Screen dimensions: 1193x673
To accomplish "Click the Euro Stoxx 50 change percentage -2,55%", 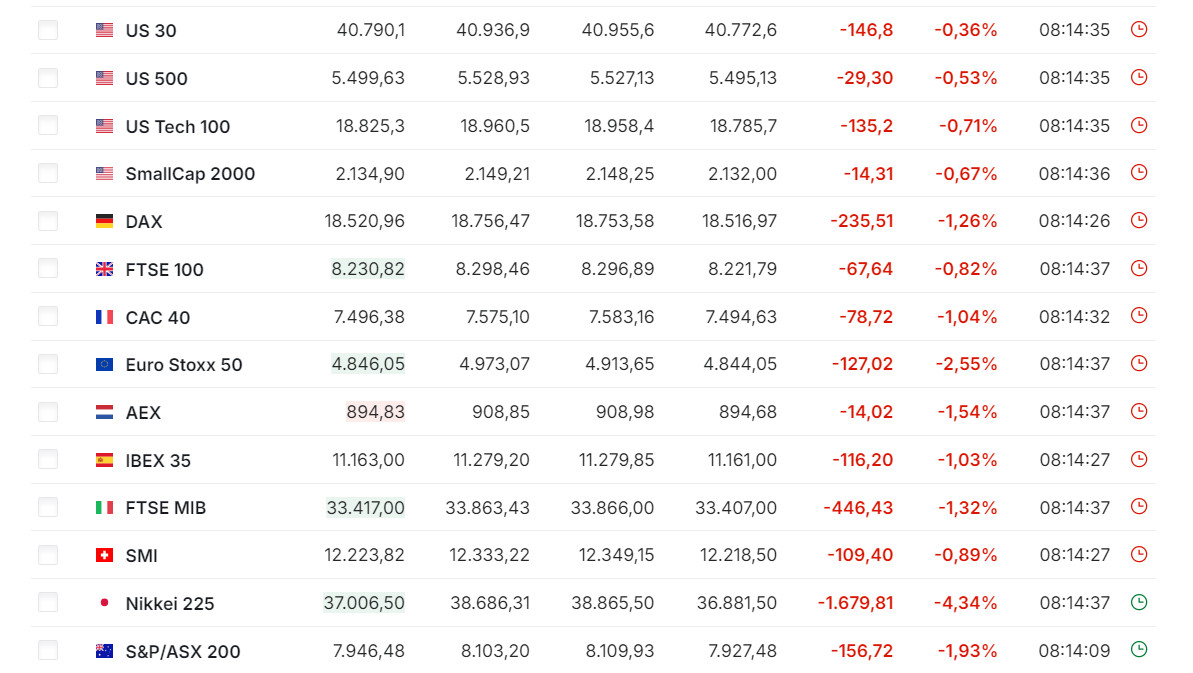I will click(x=967, y=365).
